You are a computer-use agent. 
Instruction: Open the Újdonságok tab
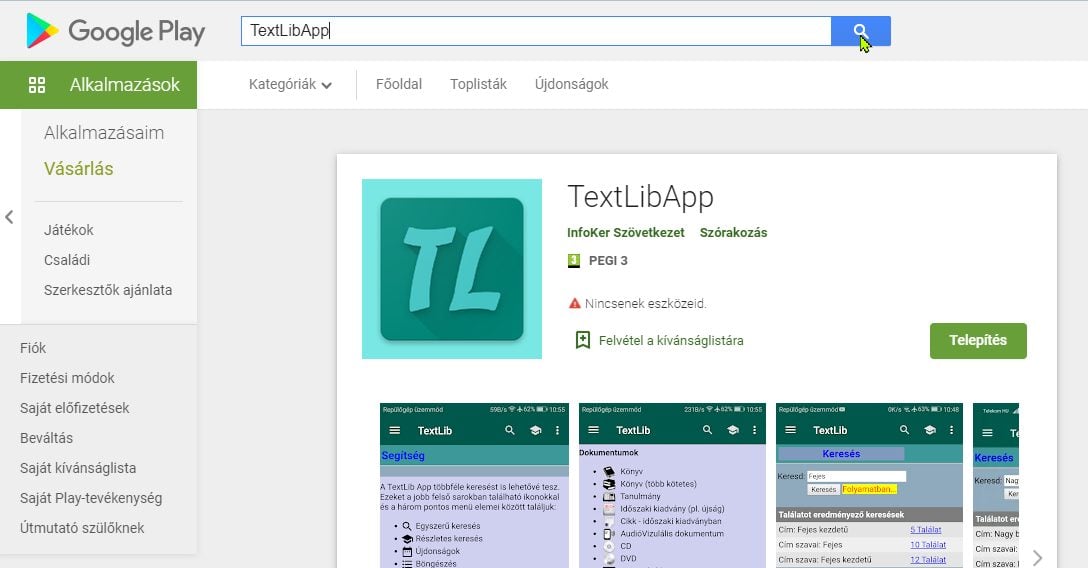571,85
